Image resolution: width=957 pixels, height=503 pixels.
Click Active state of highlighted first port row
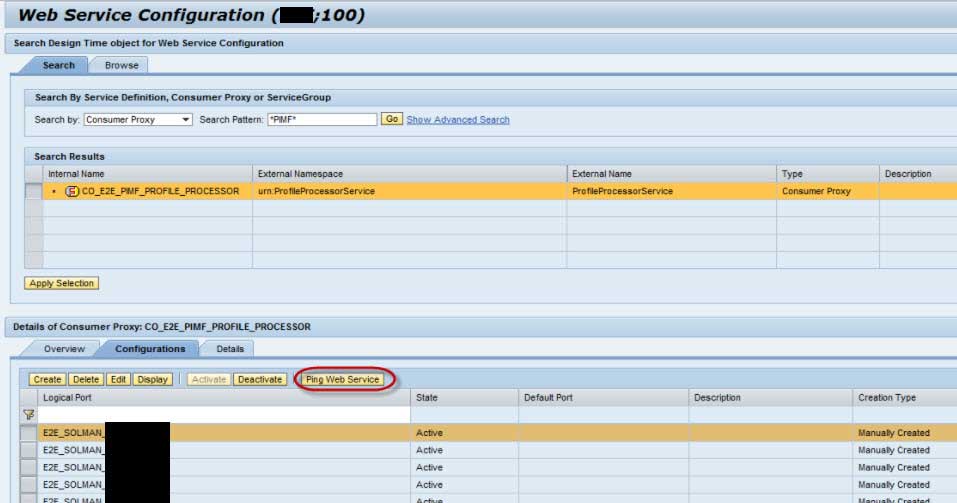(429, 433)
